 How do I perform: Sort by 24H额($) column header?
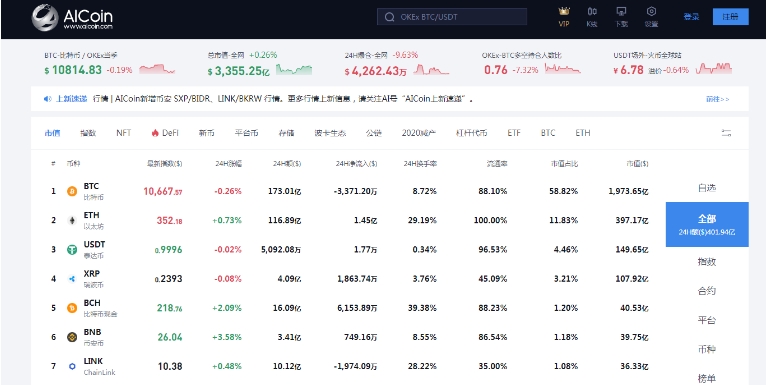tap(287, 164)
